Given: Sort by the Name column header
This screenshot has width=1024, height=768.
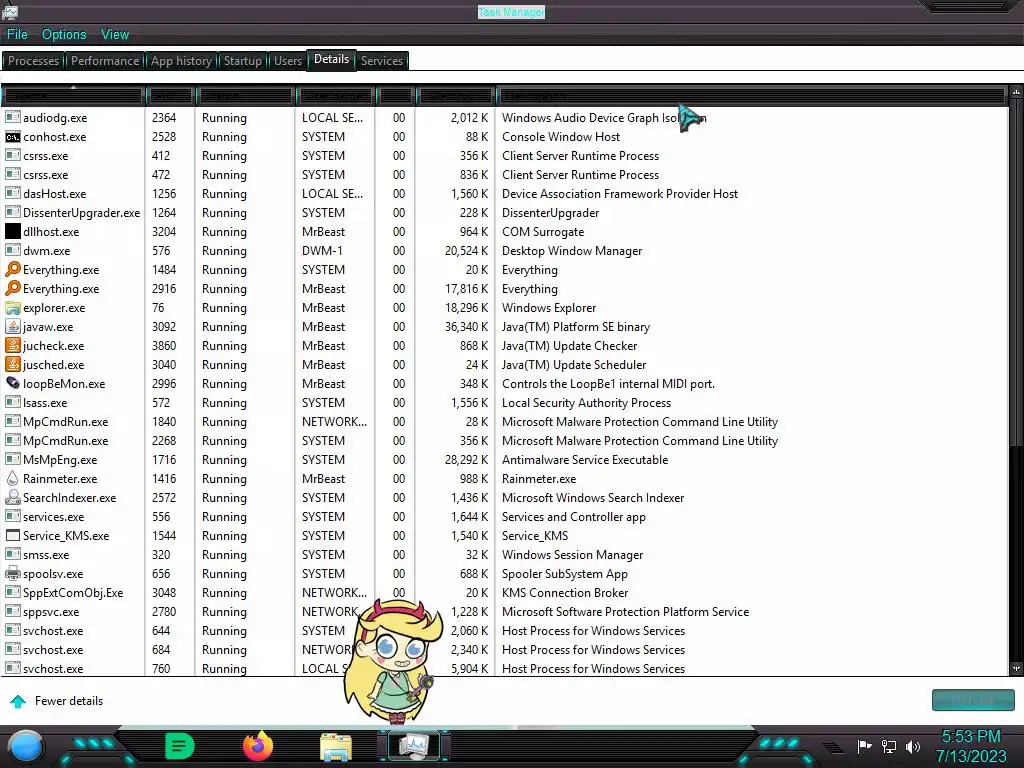Looking at the screenshot, I should point(72,96).
